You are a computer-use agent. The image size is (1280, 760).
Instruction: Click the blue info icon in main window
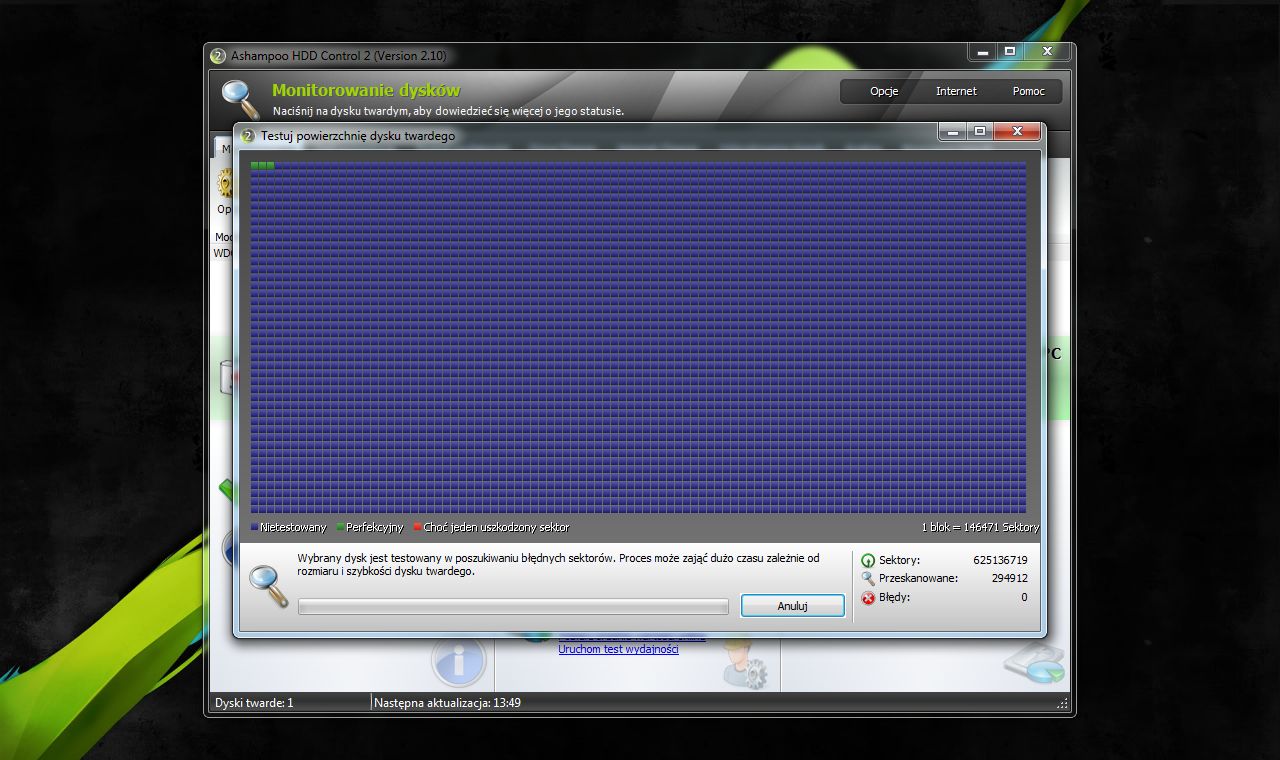(458, 660)
